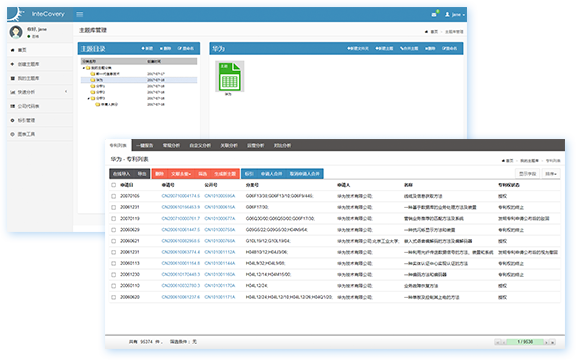This screenshot has height=360, width=576.
Task: Click 合并主题 in the 华为 panel header
Action: (x=409, y=48)
